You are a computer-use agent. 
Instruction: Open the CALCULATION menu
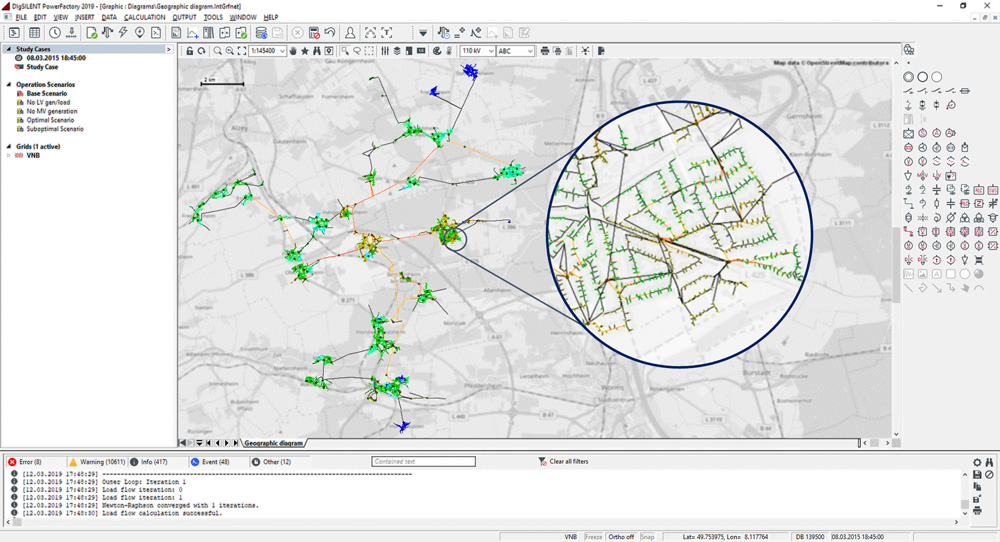[145, 17]
